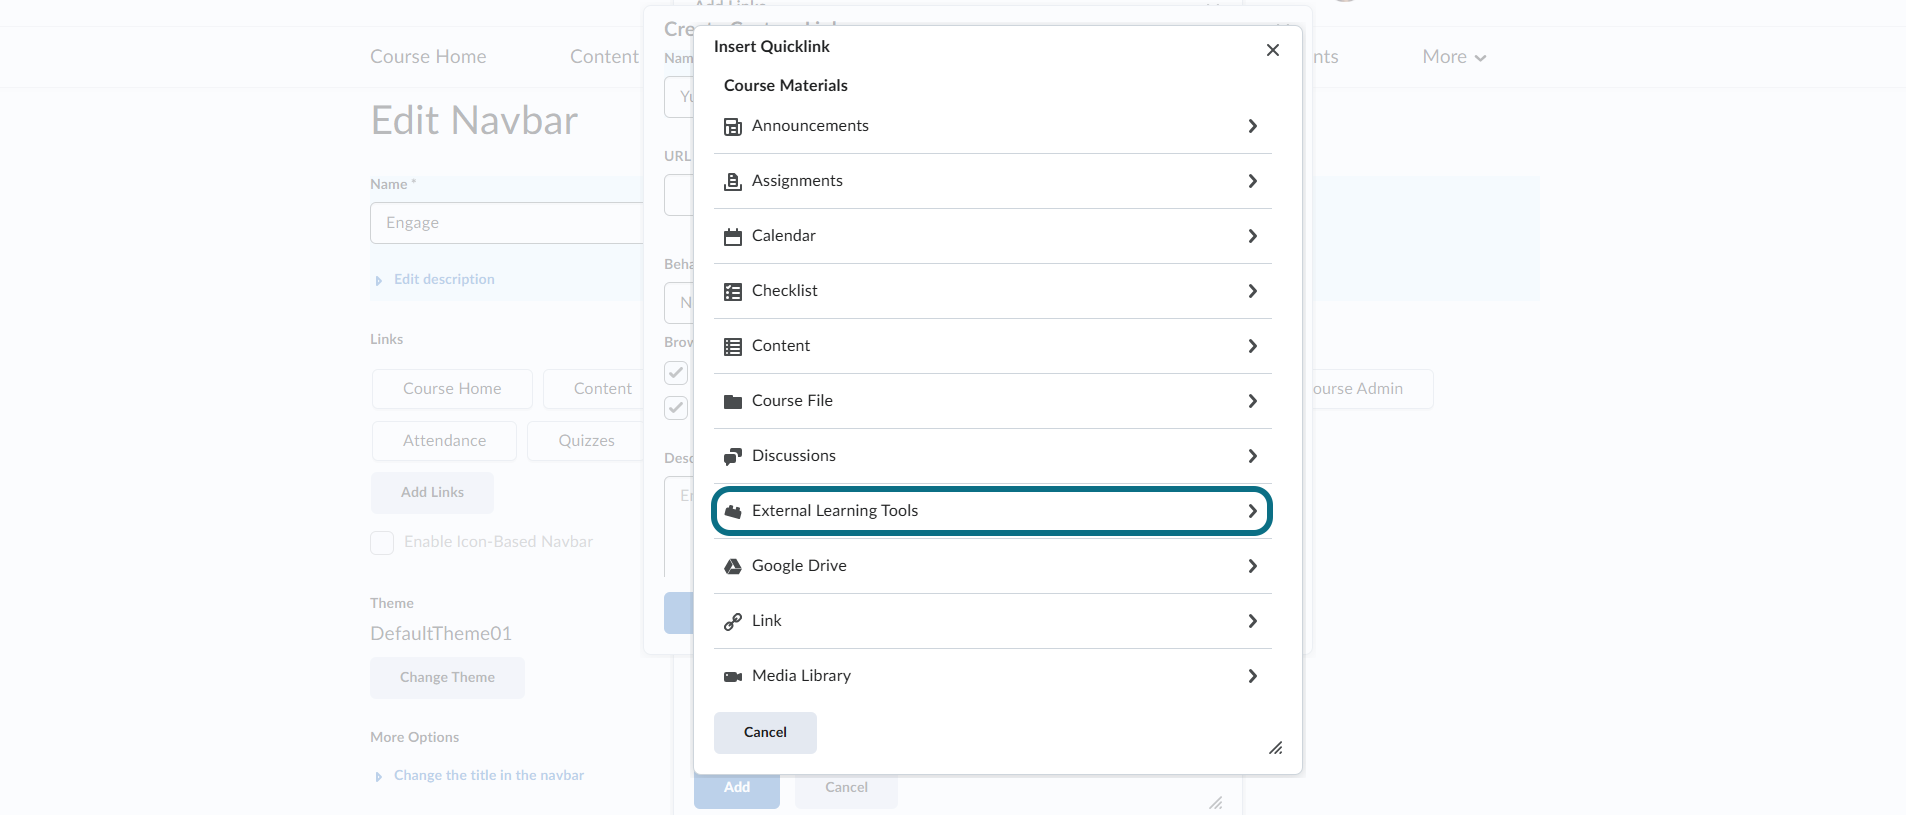Screen dimensions: 1906x815
Task: Expand the Google Drive chevron arrow
Action: pos(1252,566)
